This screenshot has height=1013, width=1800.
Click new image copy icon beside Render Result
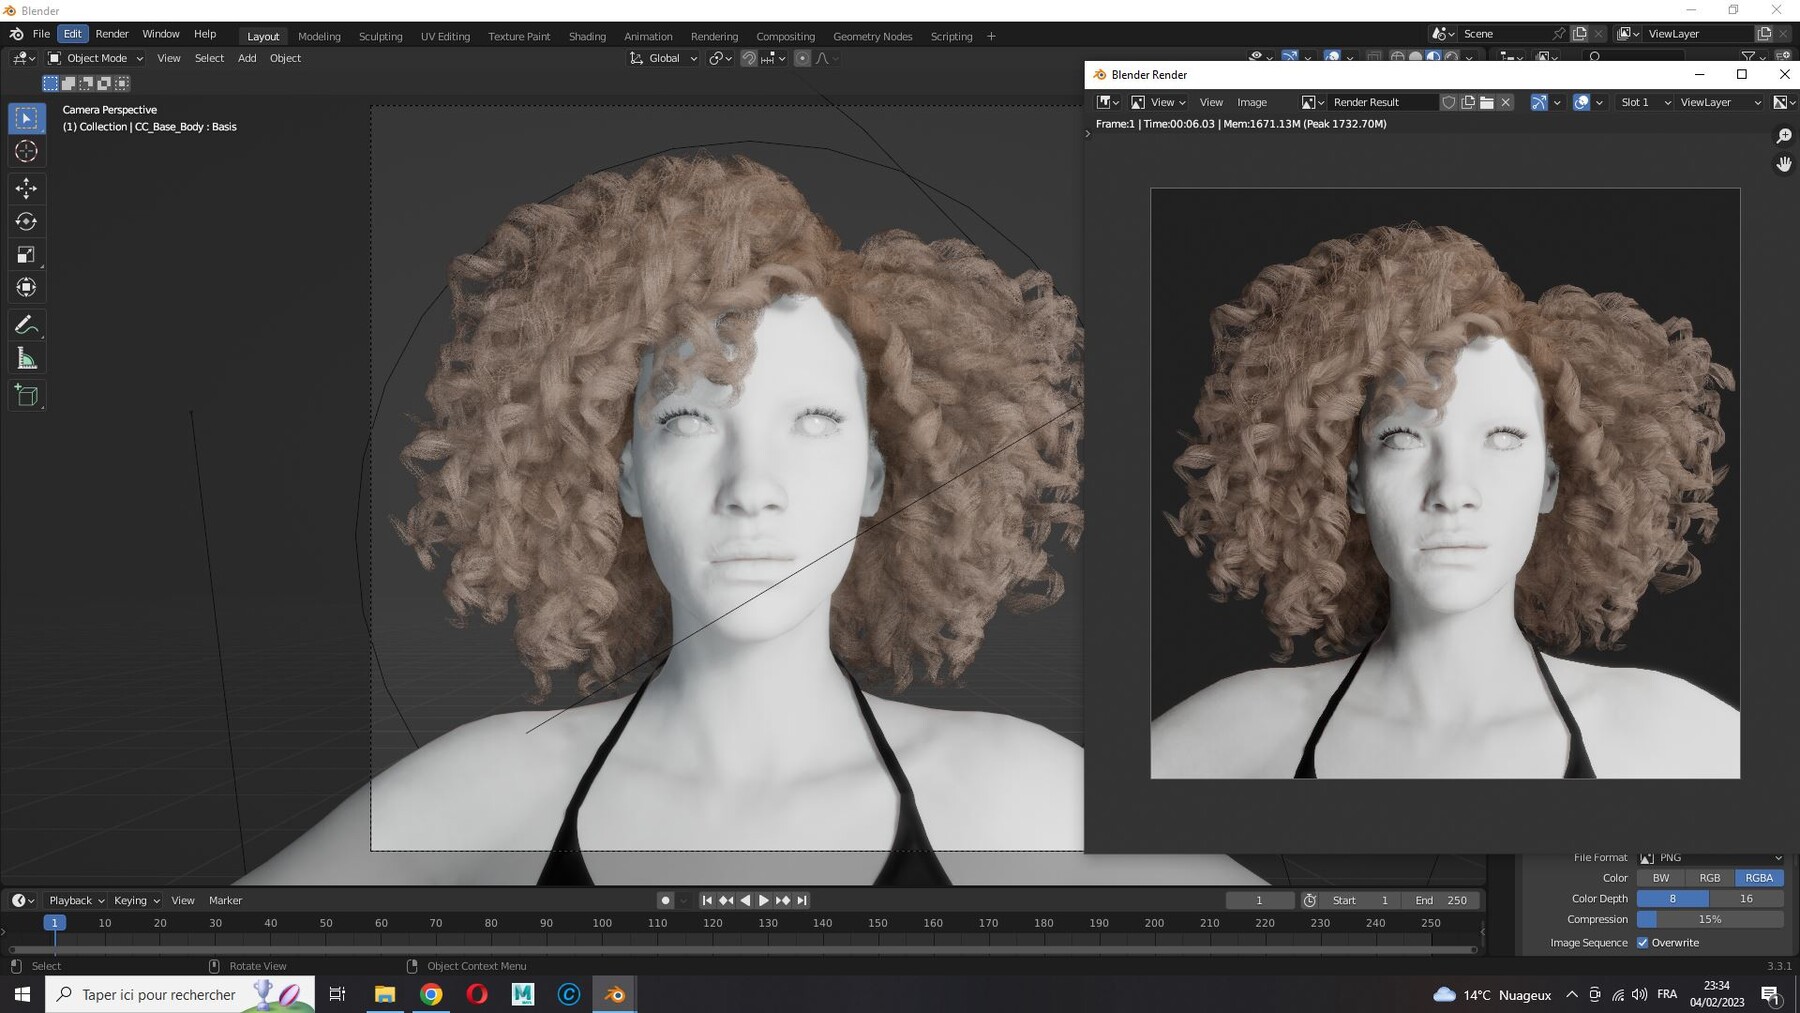click(x=1468, y=102)
